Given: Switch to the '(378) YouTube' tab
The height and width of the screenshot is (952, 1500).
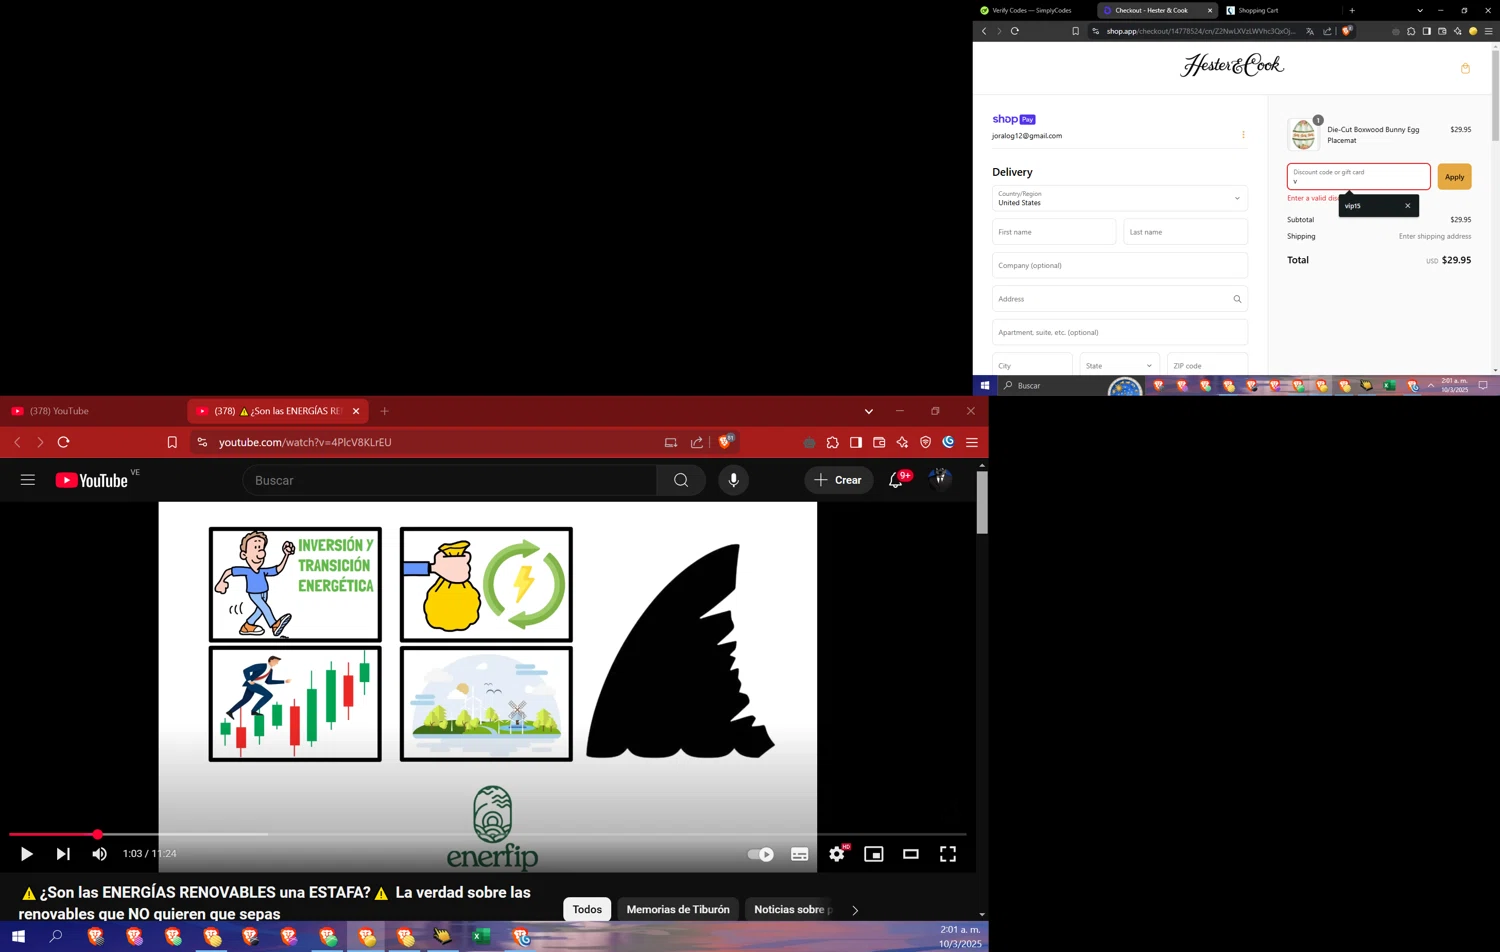Looking at the screenshot, I should click(92, 411).
